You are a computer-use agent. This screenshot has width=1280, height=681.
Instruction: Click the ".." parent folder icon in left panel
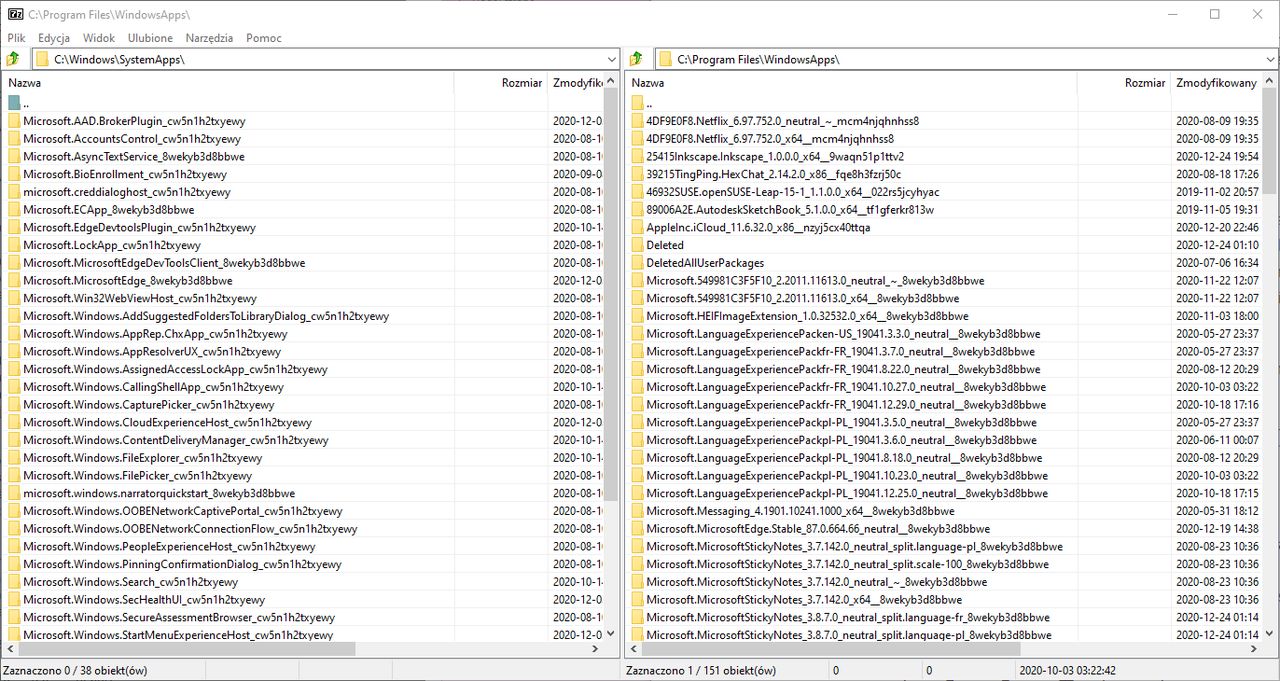pyautogui.click(x=14, y=103)
